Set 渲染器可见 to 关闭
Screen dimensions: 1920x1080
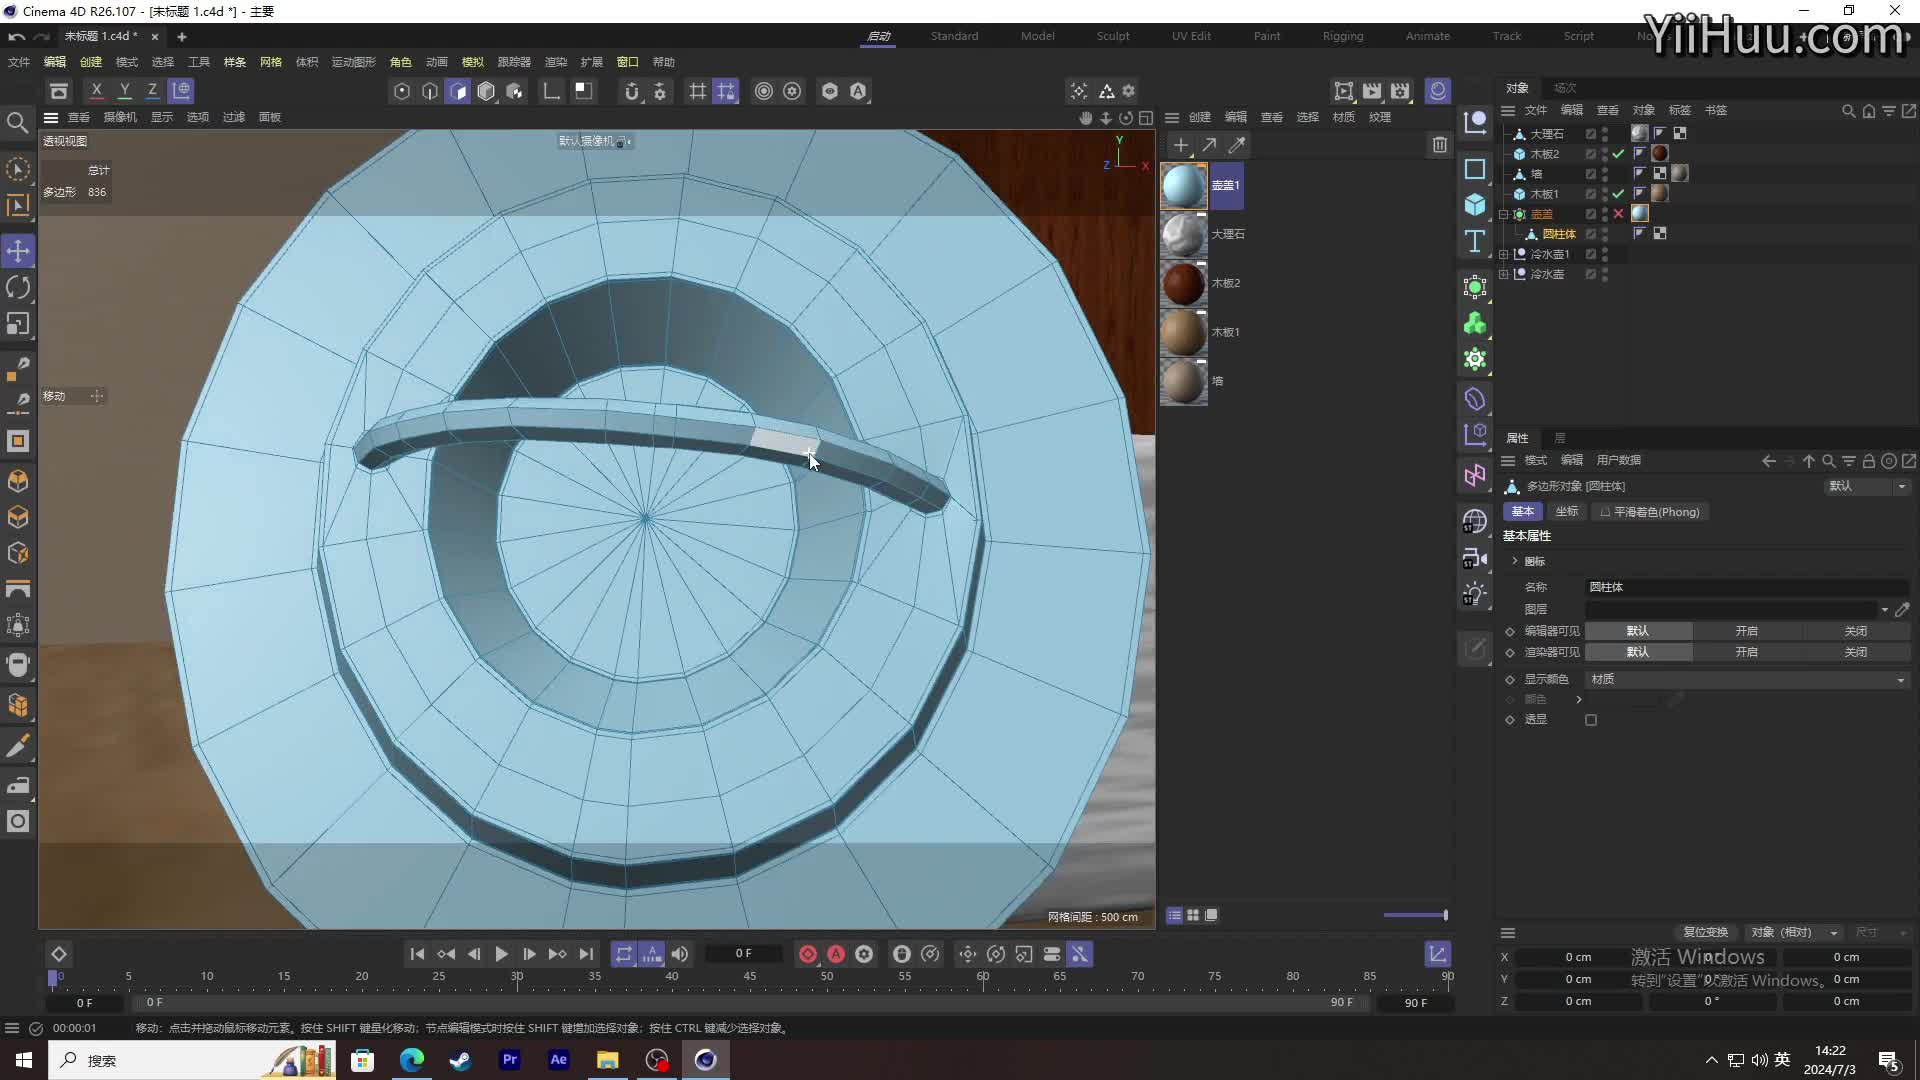(1855, 652)
